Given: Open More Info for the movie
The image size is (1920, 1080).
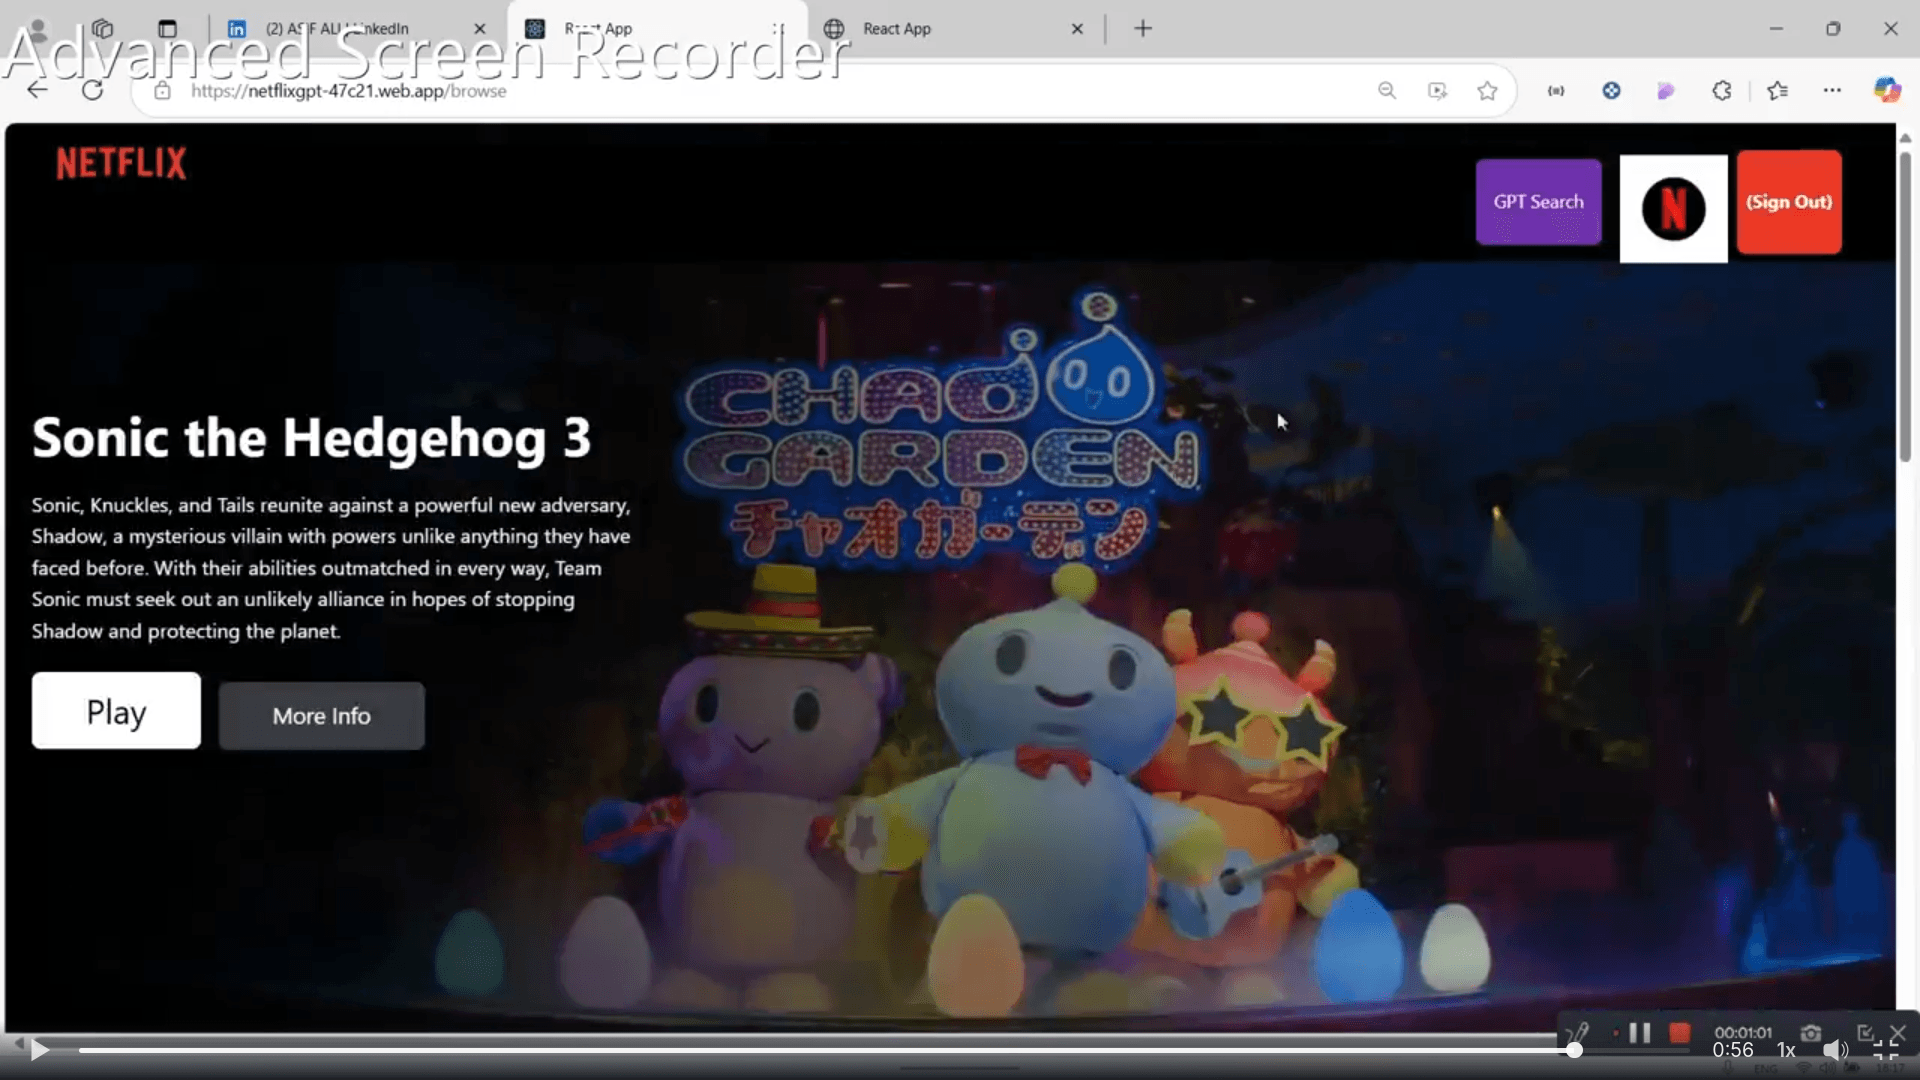Looking at the screenshot, I should pos(322,716).
